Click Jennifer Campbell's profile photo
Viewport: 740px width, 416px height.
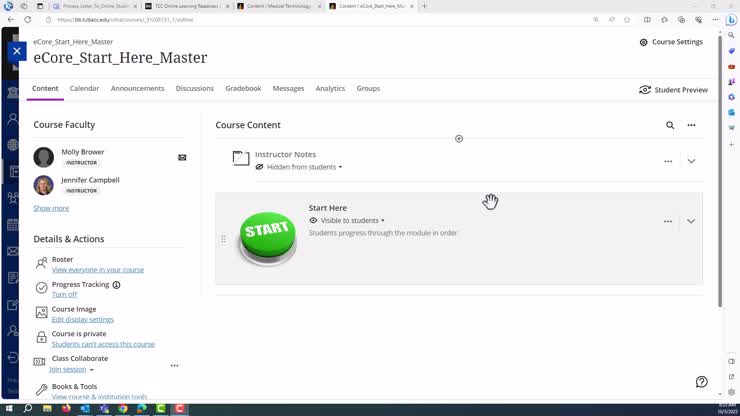click(x=43, y=185)
